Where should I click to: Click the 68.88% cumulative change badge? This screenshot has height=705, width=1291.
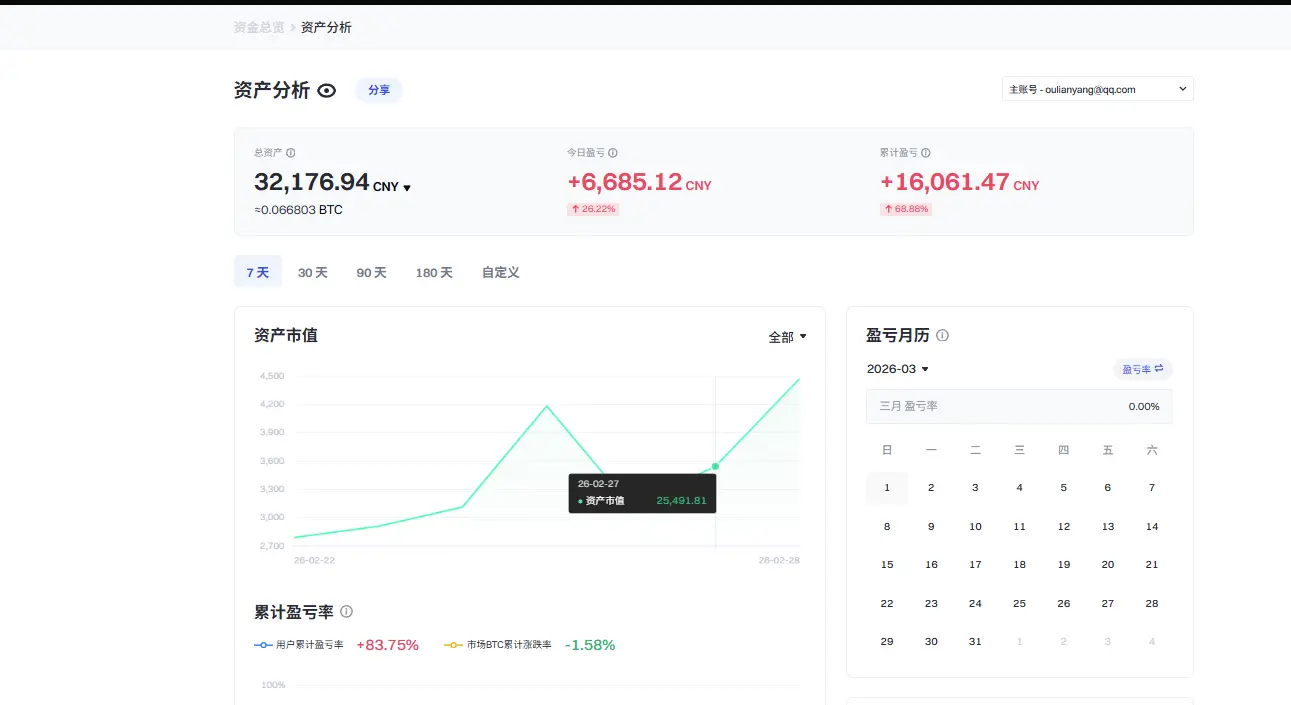point(906,209)
